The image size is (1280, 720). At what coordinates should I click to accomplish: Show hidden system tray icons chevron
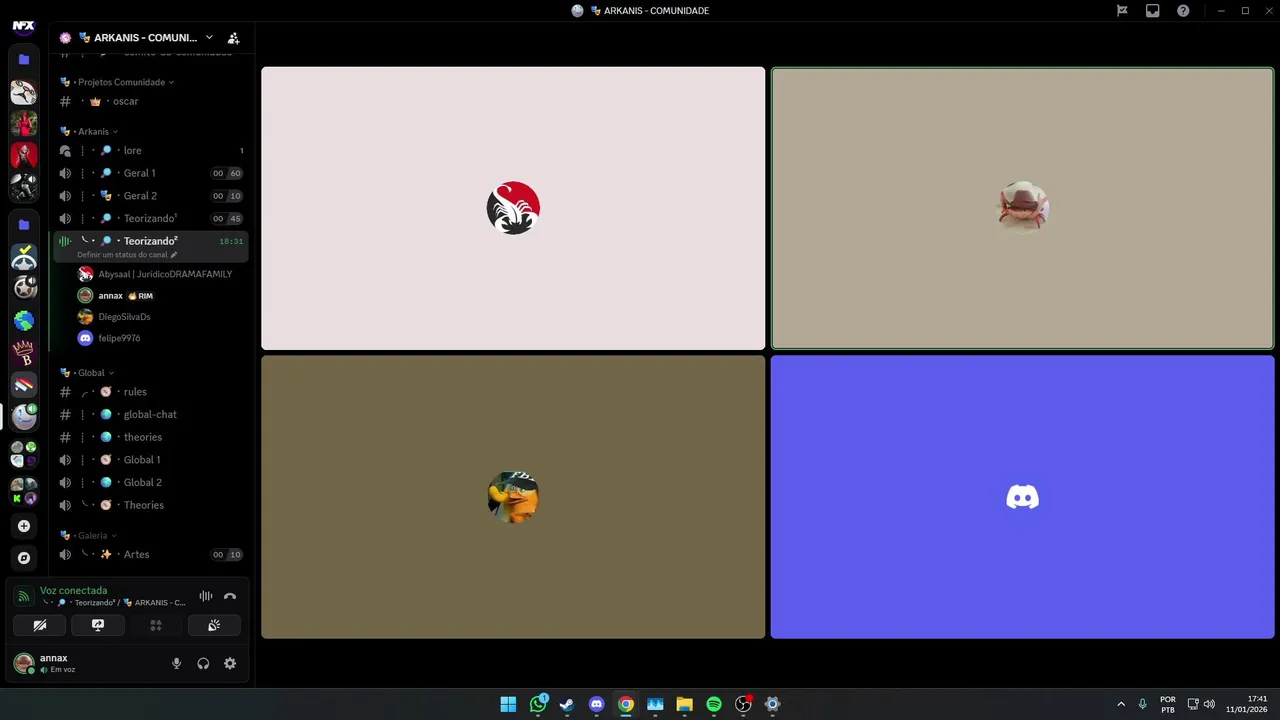click(1121, 704)
